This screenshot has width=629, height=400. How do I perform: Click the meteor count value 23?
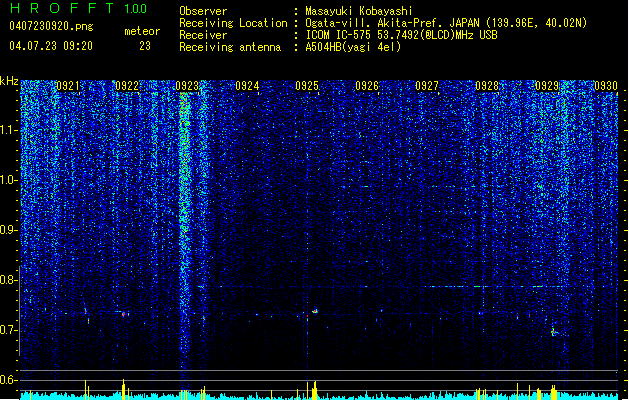(145, 46)
